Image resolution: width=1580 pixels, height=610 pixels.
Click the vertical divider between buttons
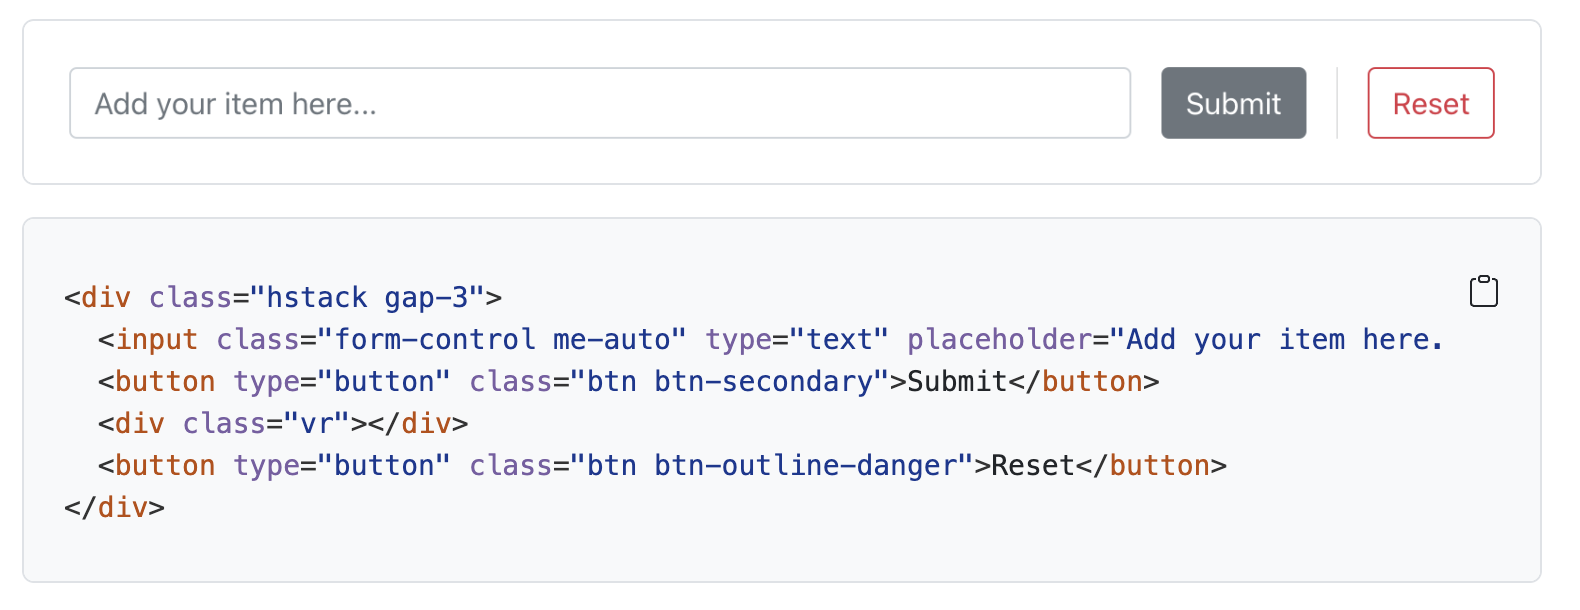tap(1338, 103)
